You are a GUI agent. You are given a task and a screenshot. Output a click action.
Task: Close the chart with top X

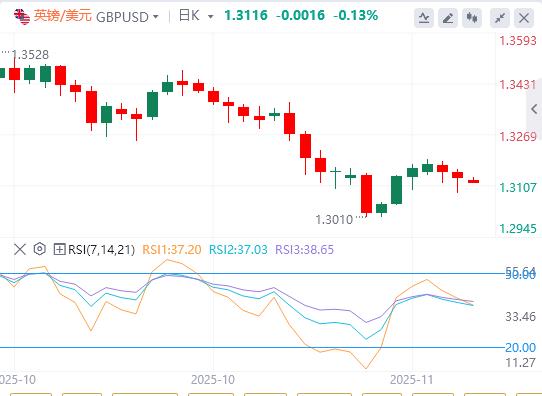pyautogui.click(x=524, y=18)
